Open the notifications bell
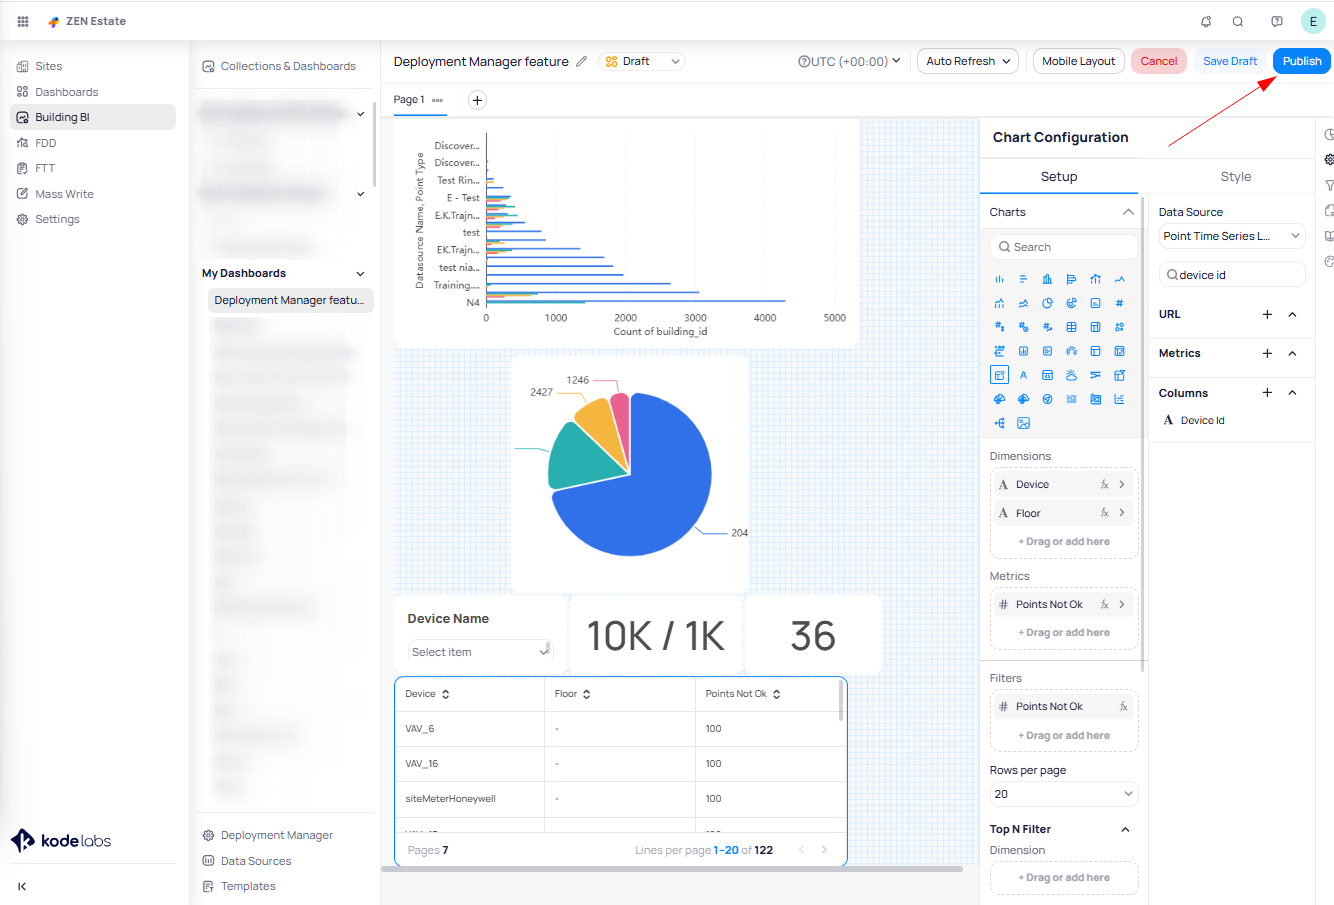Viewport: 1334px width, 905px height. point(1206,21)
